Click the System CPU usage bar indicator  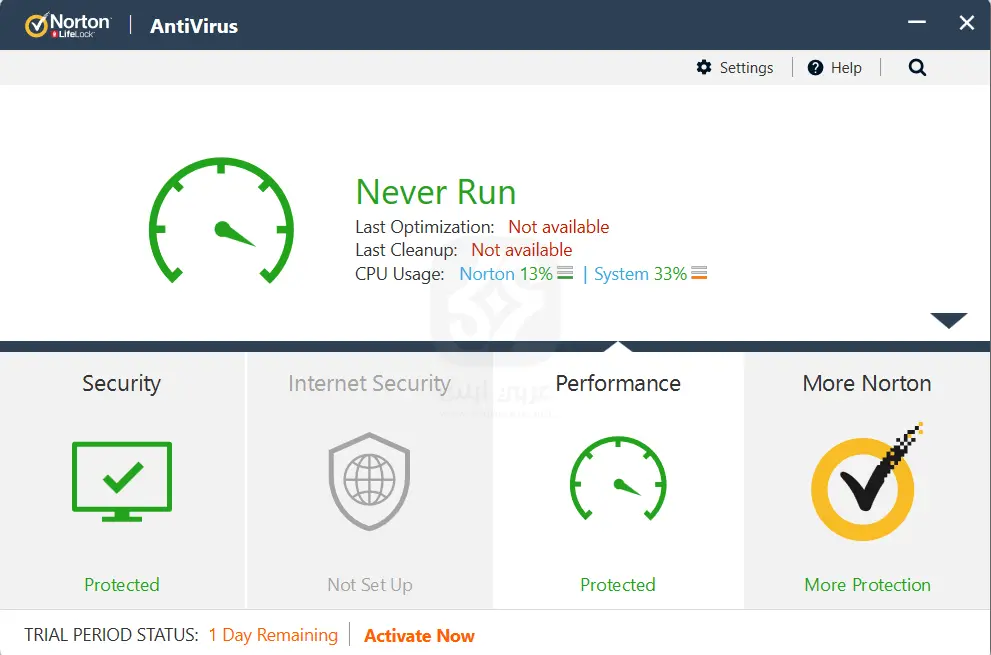[x=699, y=274]
